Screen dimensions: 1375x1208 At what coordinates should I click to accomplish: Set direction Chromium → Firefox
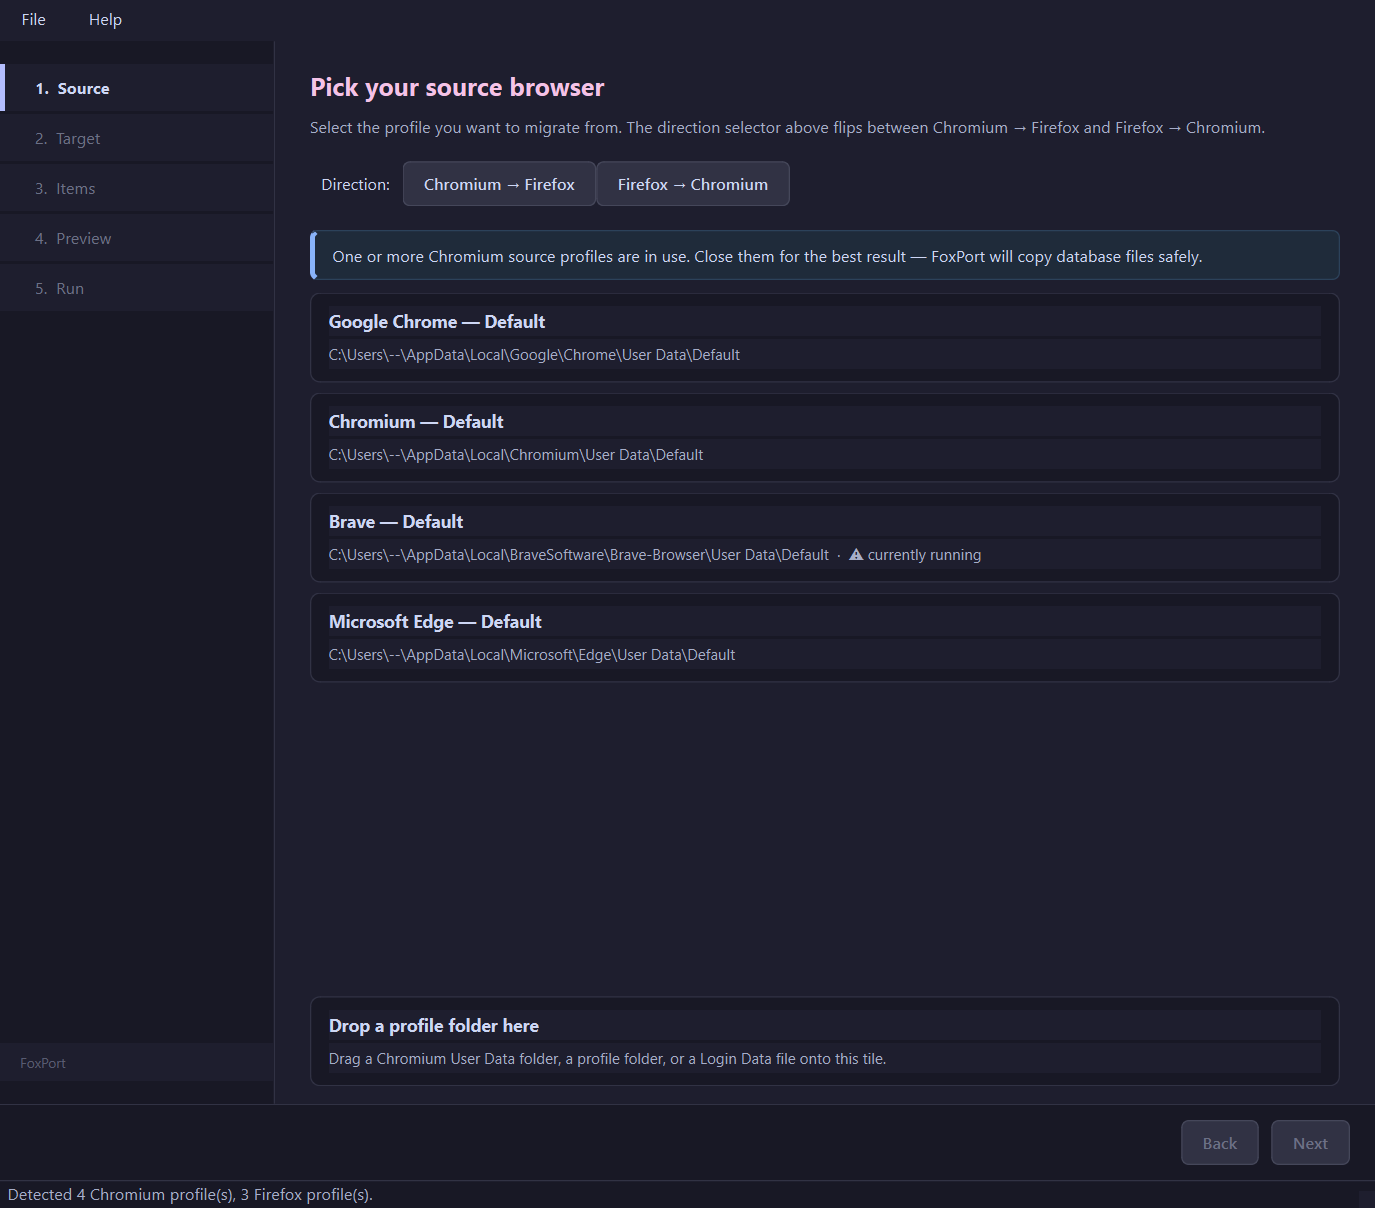click(499, 184)
